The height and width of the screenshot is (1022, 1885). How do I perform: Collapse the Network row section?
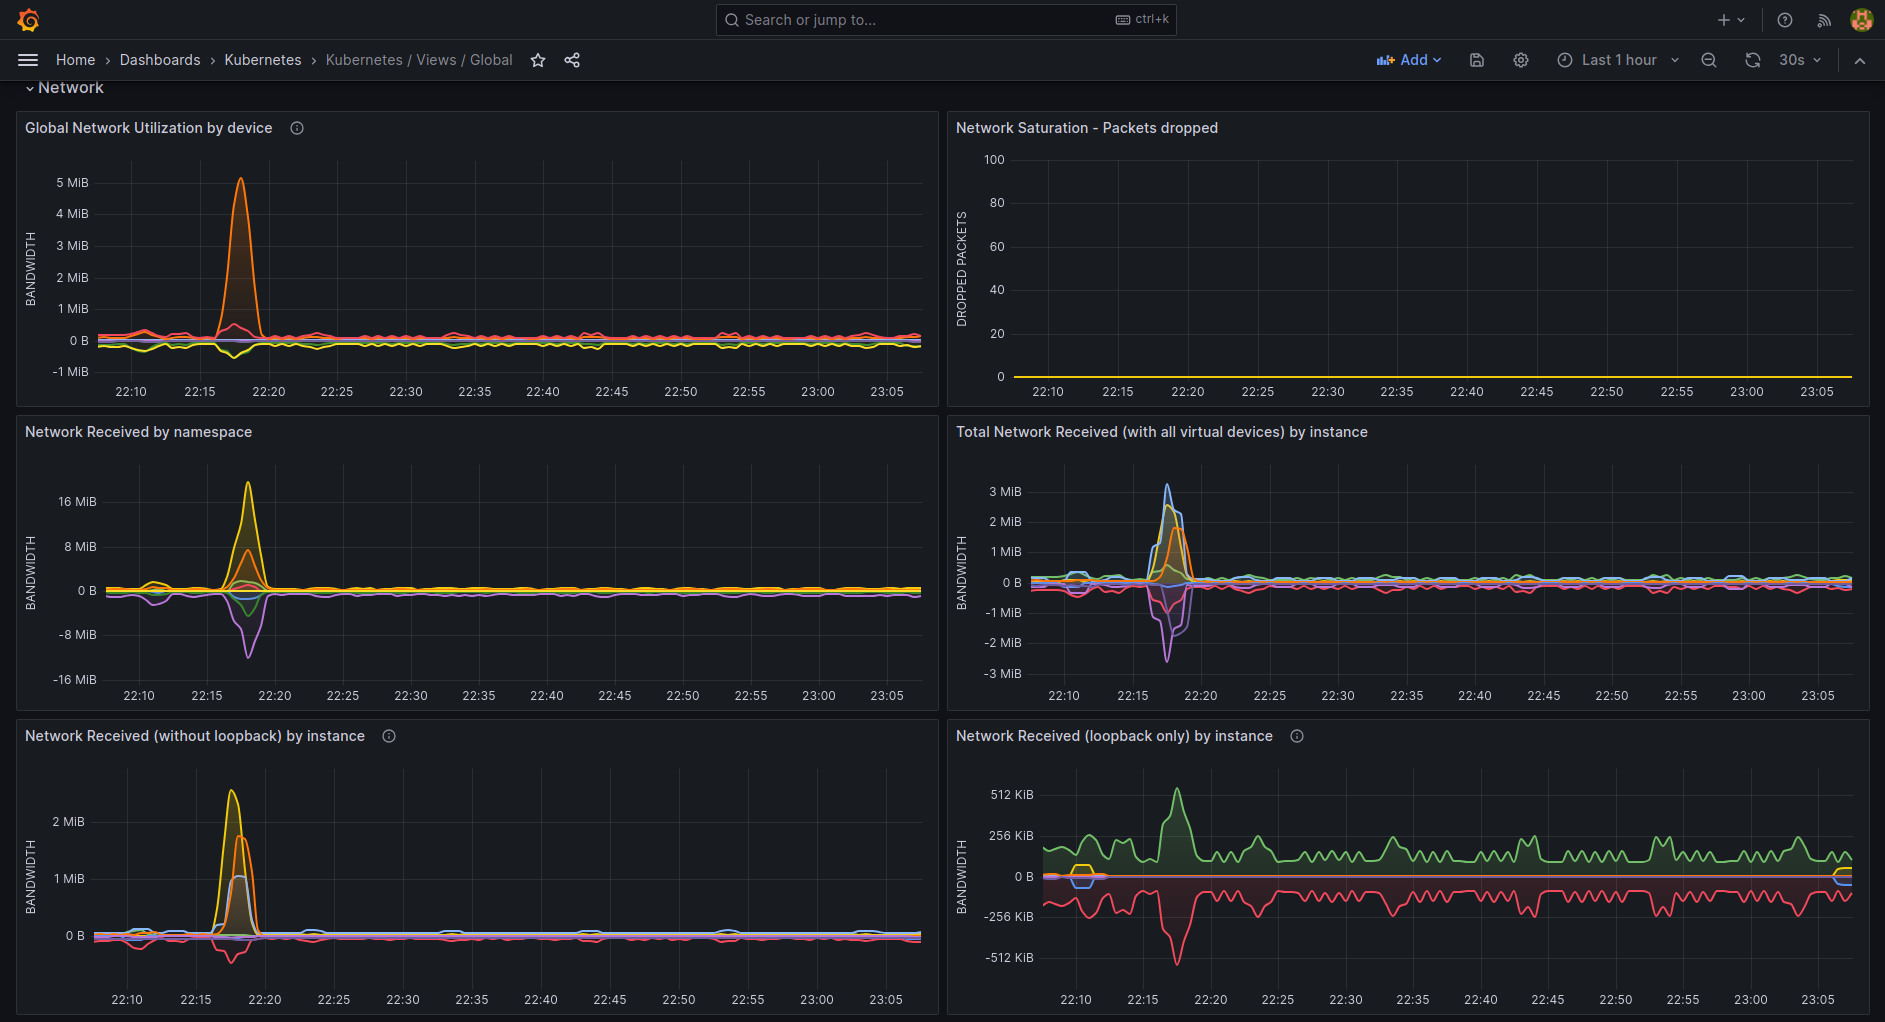tap(30, 89)
